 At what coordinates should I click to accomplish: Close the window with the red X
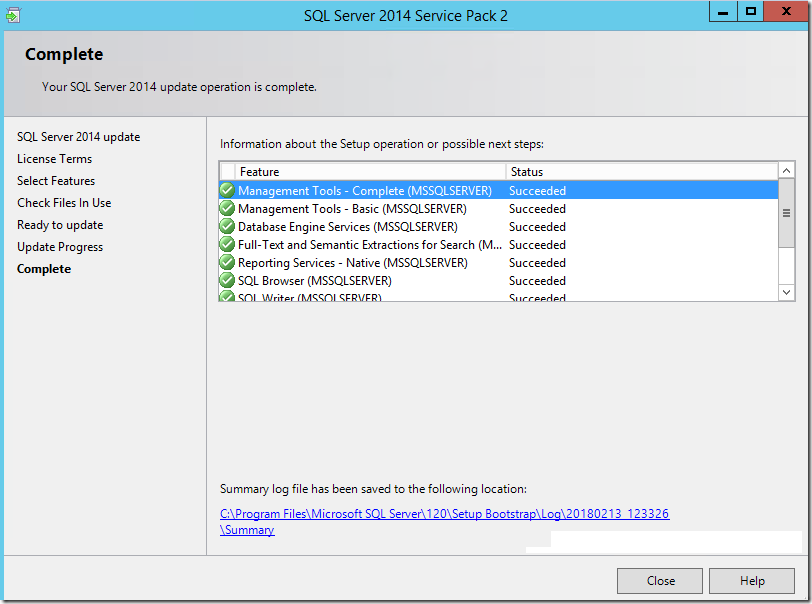click(x=786, y=11)
